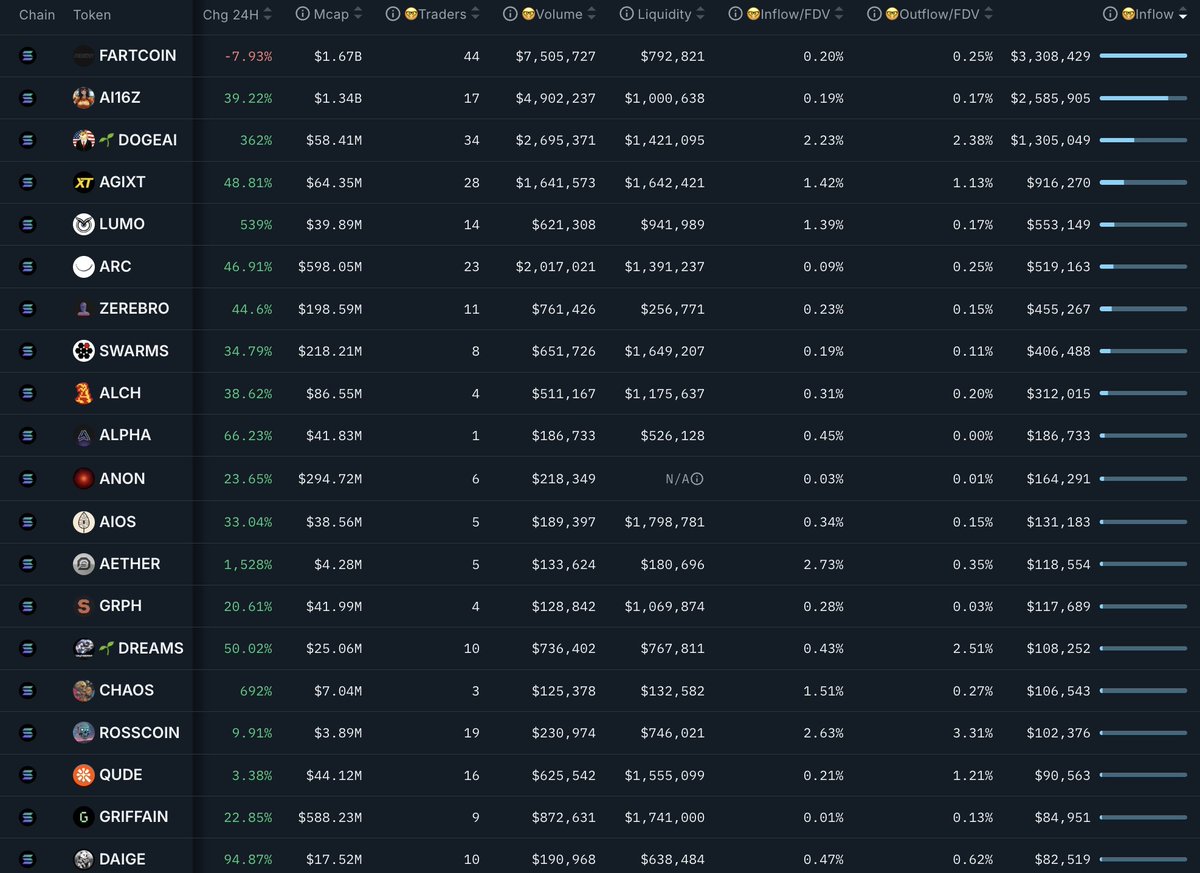Click the DOGEAI token logo
The width and height of the screenshot is (1200, 873).
point(84,140)
